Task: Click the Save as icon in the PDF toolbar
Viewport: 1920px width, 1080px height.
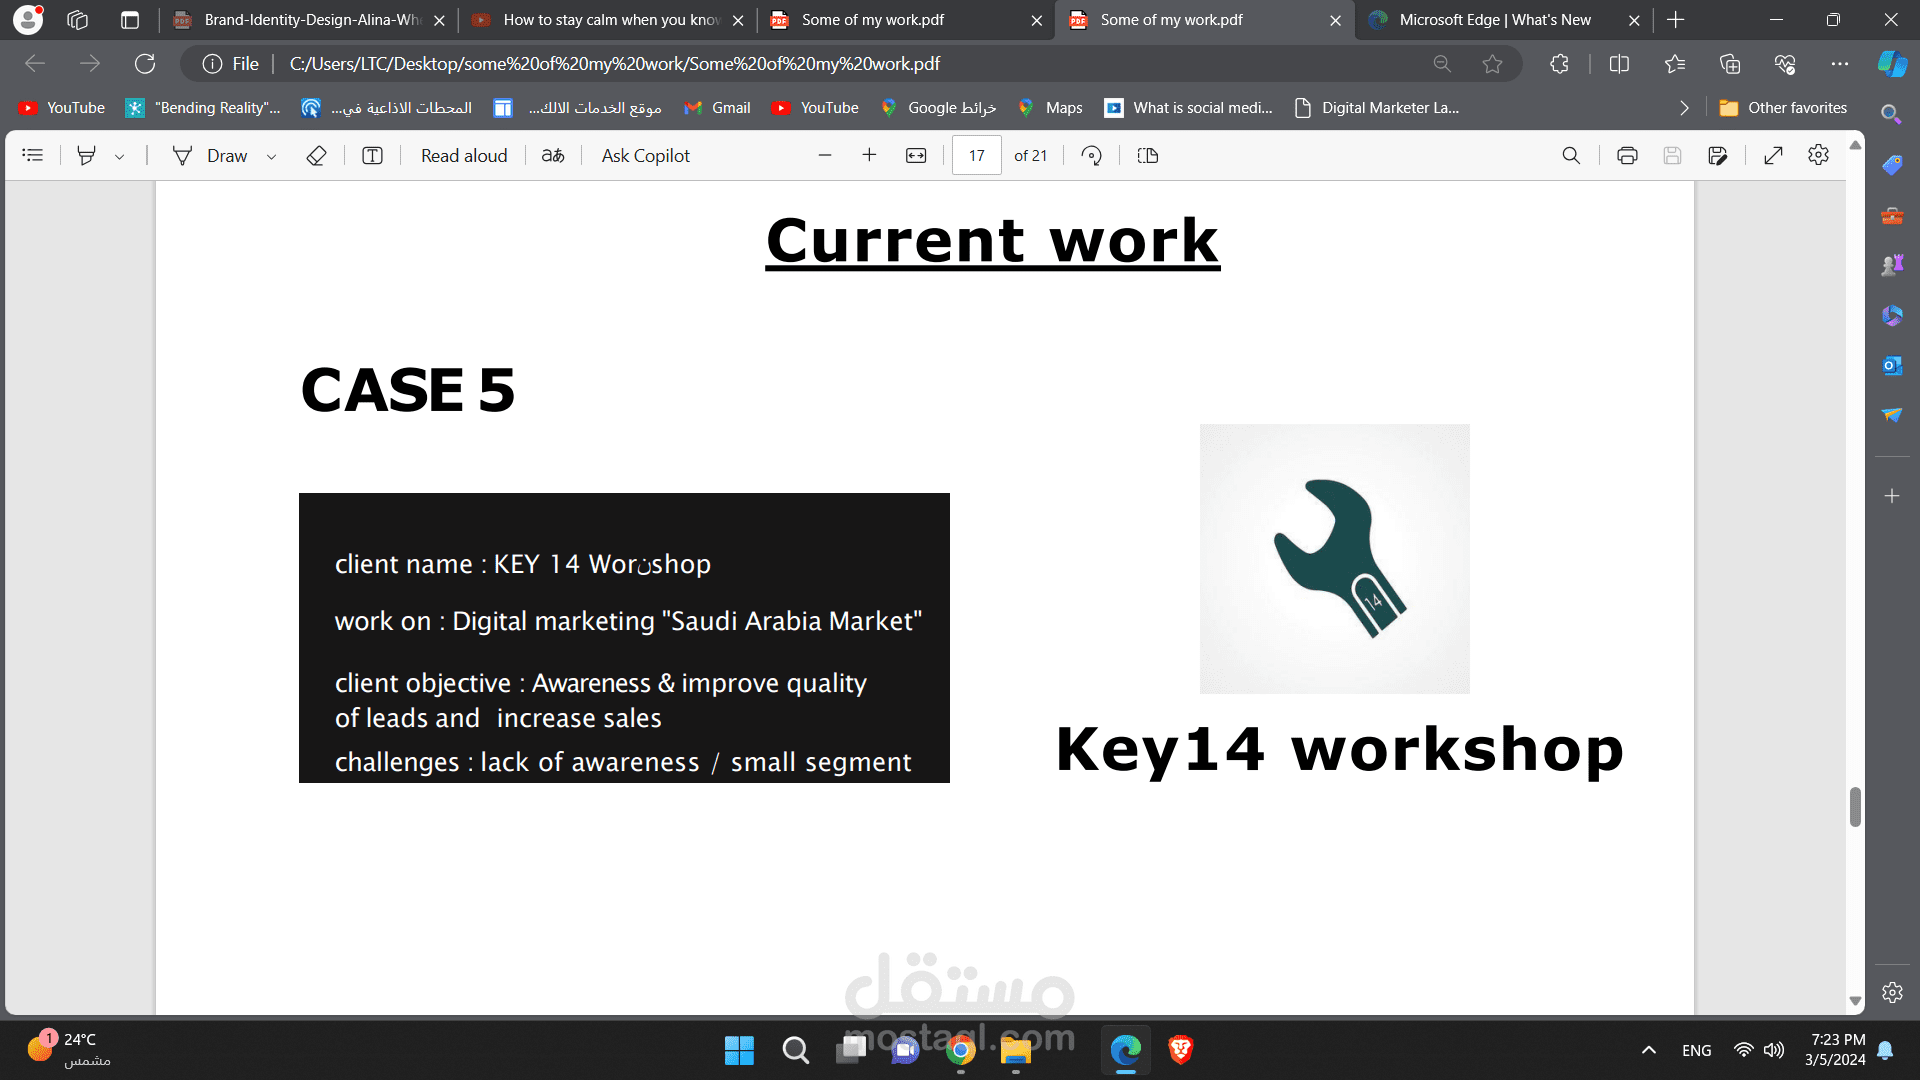Action: 1718,155
